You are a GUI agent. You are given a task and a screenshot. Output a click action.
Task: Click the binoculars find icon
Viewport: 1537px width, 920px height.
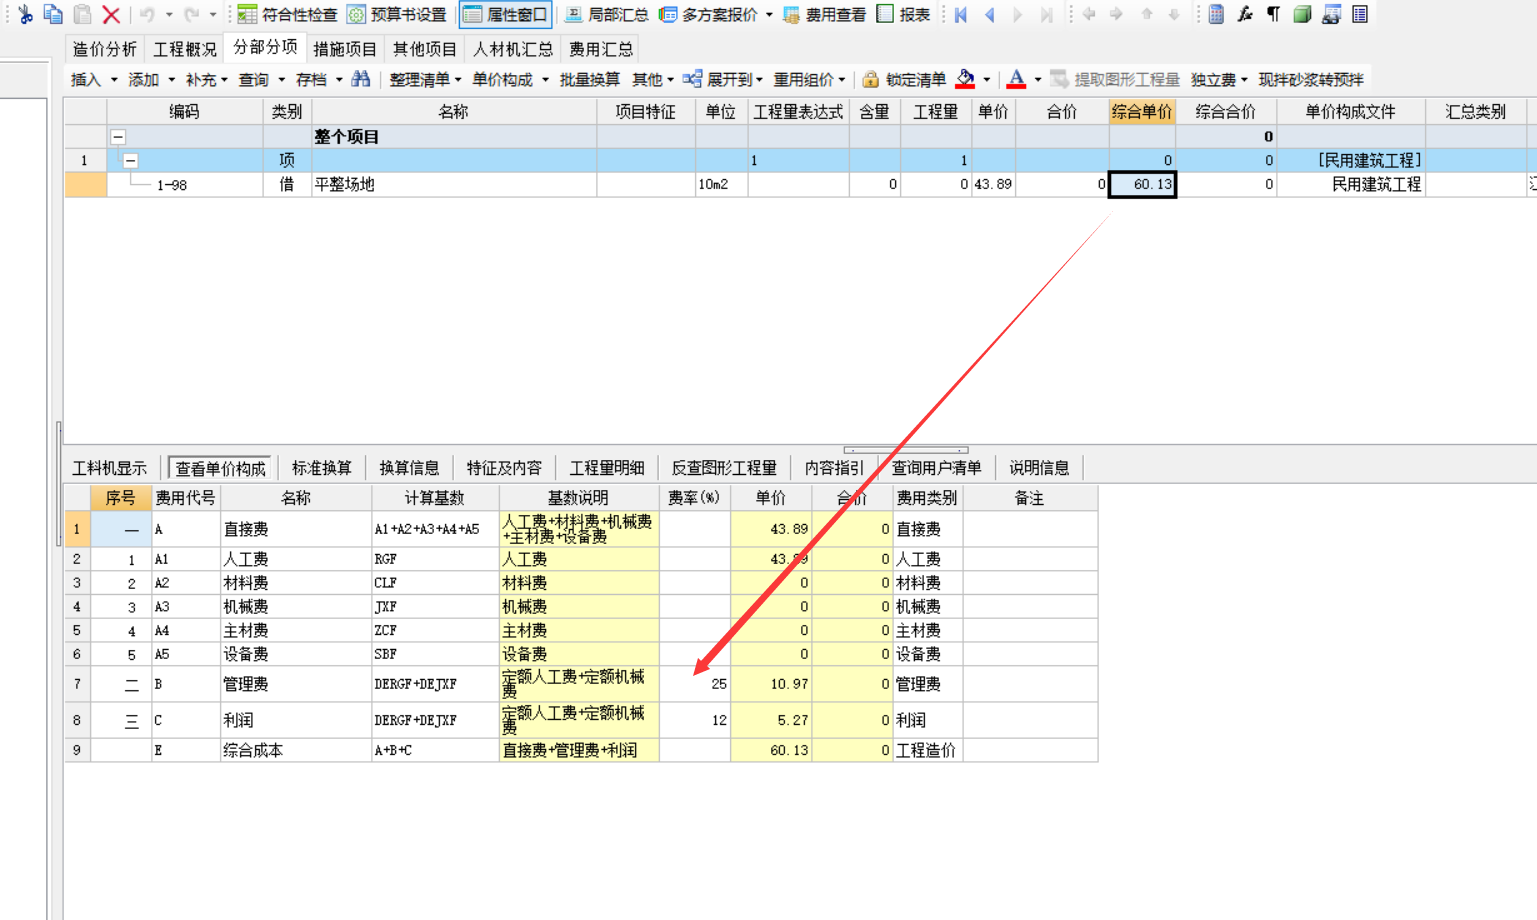point(361,79)
